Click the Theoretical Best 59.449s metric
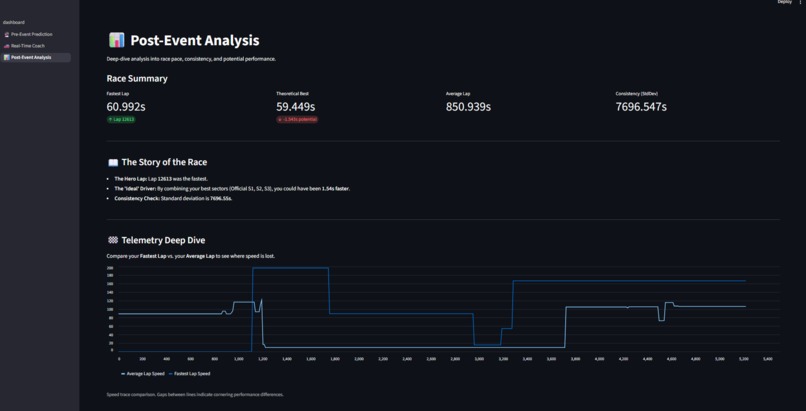The height and width of the screenshot is (411, 806). click(296, 107)
